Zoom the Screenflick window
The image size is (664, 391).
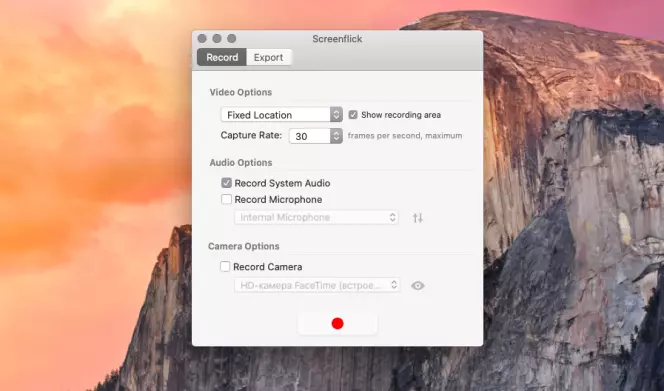(231, 39)
